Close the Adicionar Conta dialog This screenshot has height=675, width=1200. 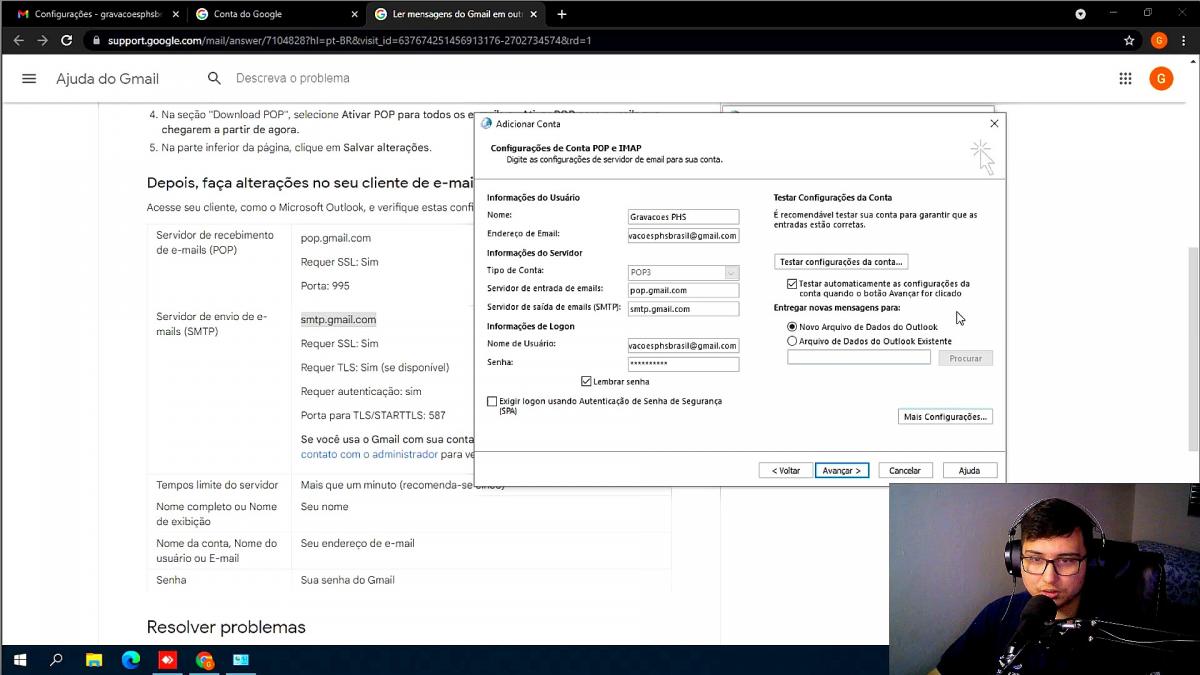click(x=994, y=123)
